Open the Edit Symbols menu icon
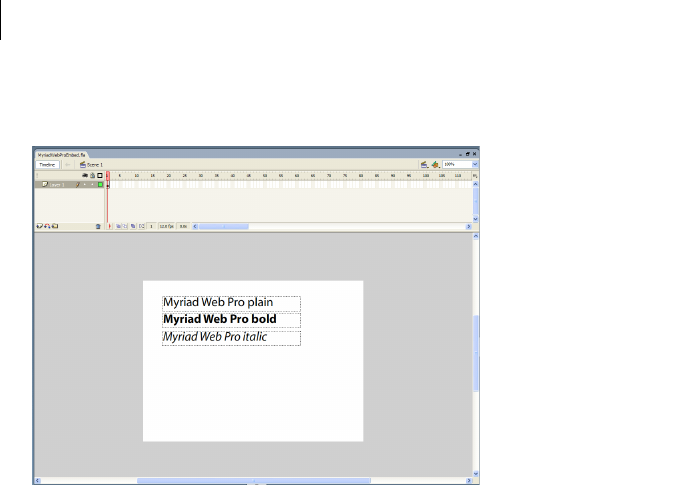The width and height of the screenshot is (694, 485). pyautogui.click(x=436, y=165)
